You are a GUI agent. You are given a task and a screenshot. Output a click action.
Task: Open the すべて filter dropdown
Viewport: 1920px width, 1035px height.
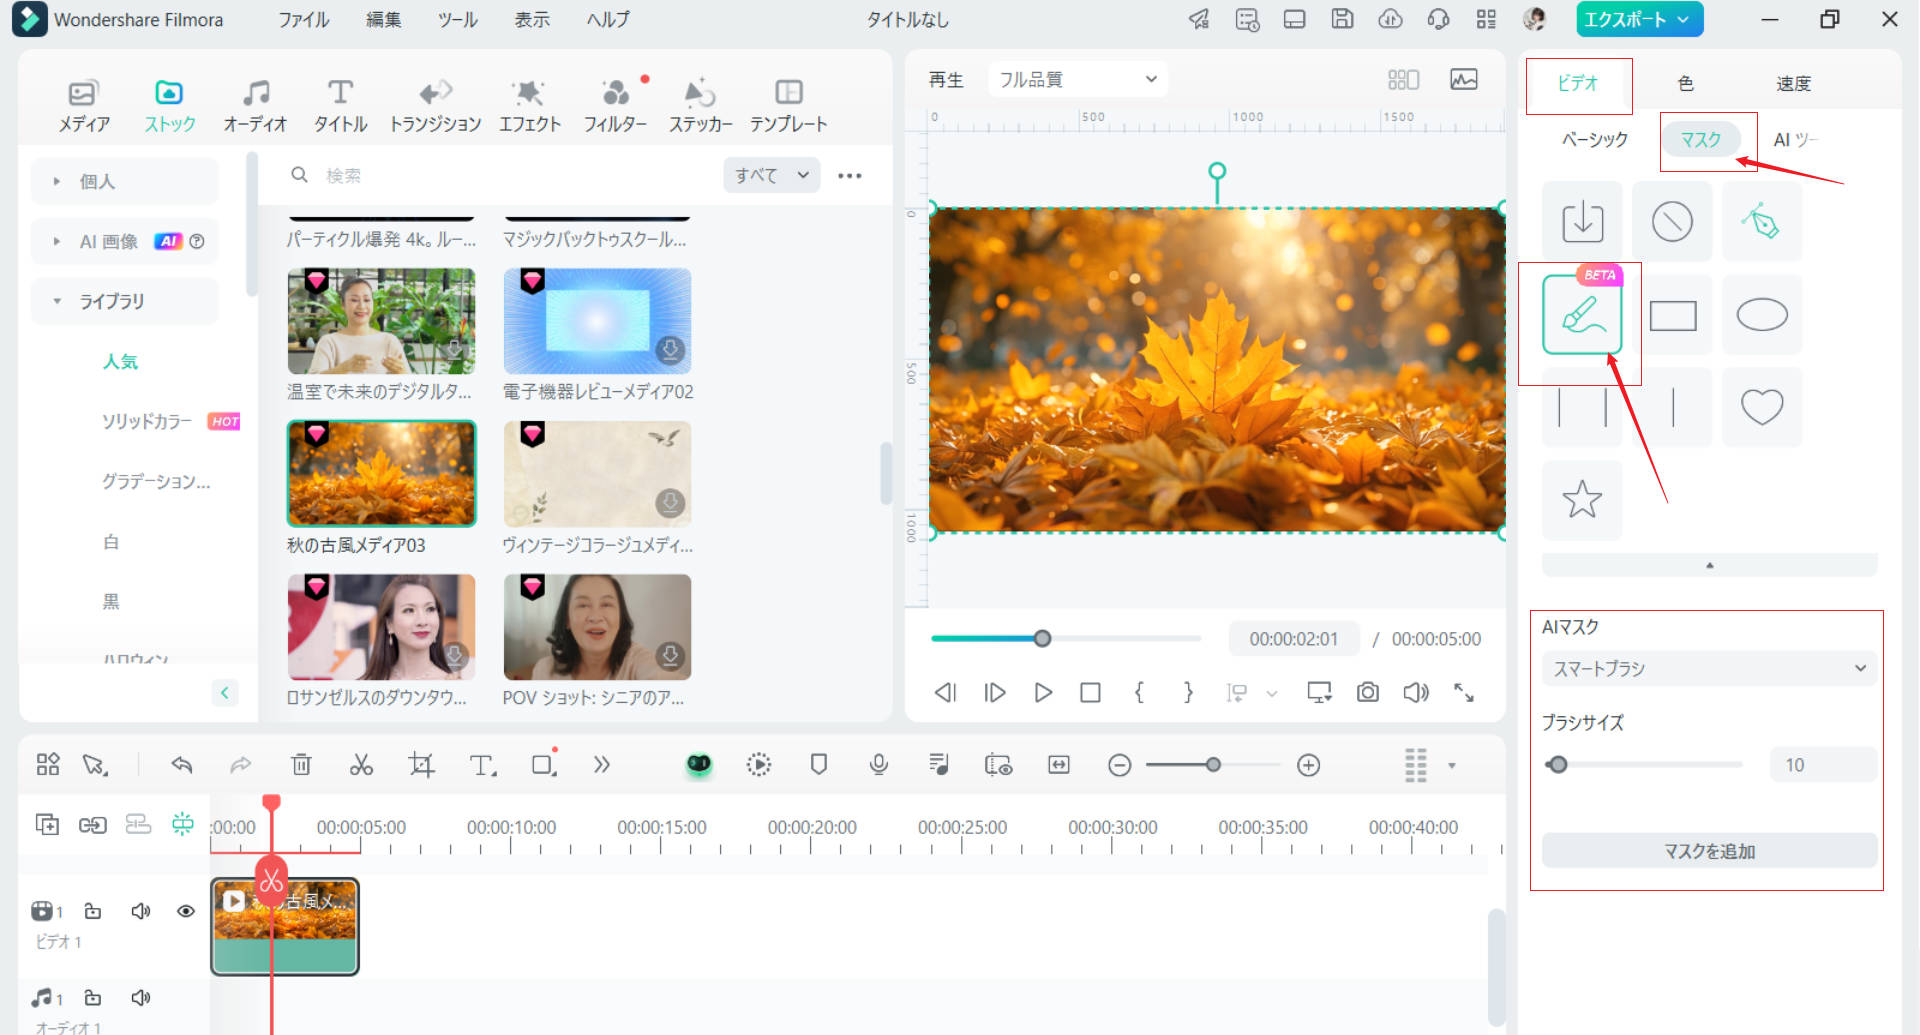pyautogui.click(x=771, y=175)
